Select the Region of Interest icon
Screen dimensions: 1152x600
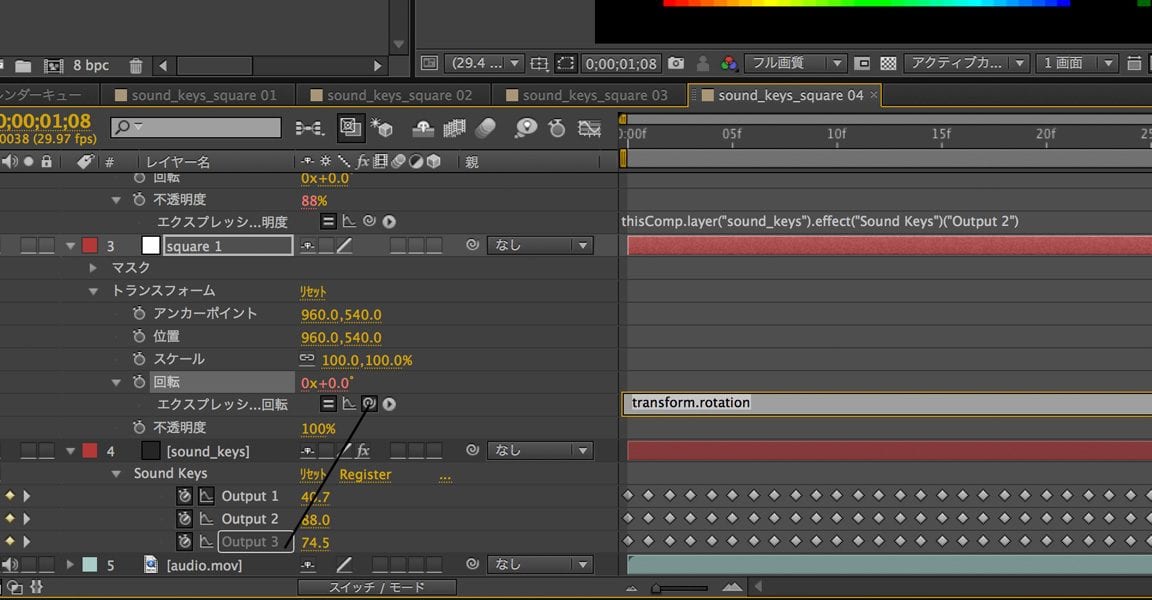[x=566, y=62]
